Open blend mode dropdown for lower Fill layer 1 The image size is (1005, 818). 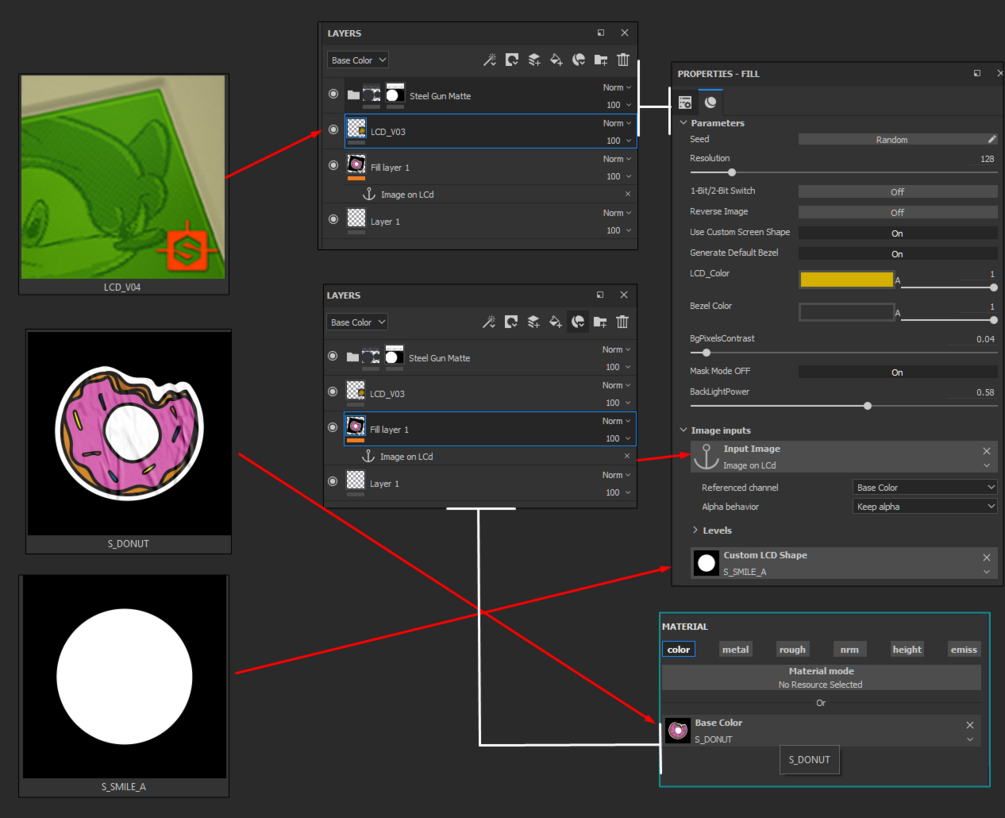(x=616, y=421)
